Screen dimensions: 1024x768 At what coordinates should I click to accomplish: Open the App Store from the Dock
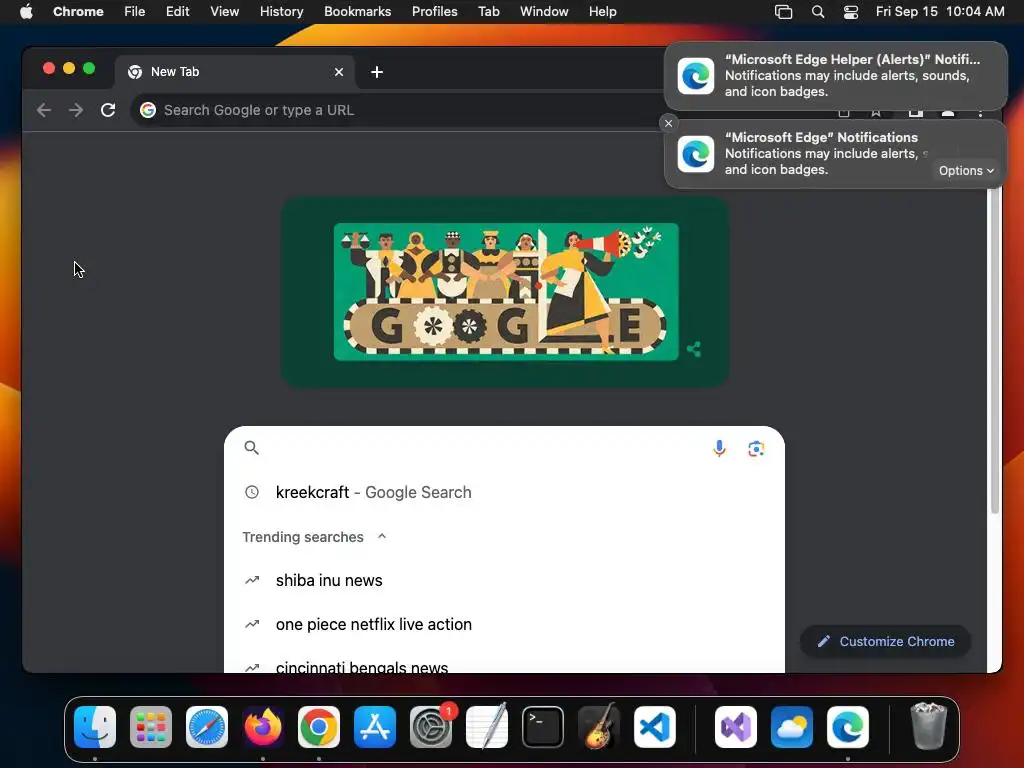click(x=375, y=727)
